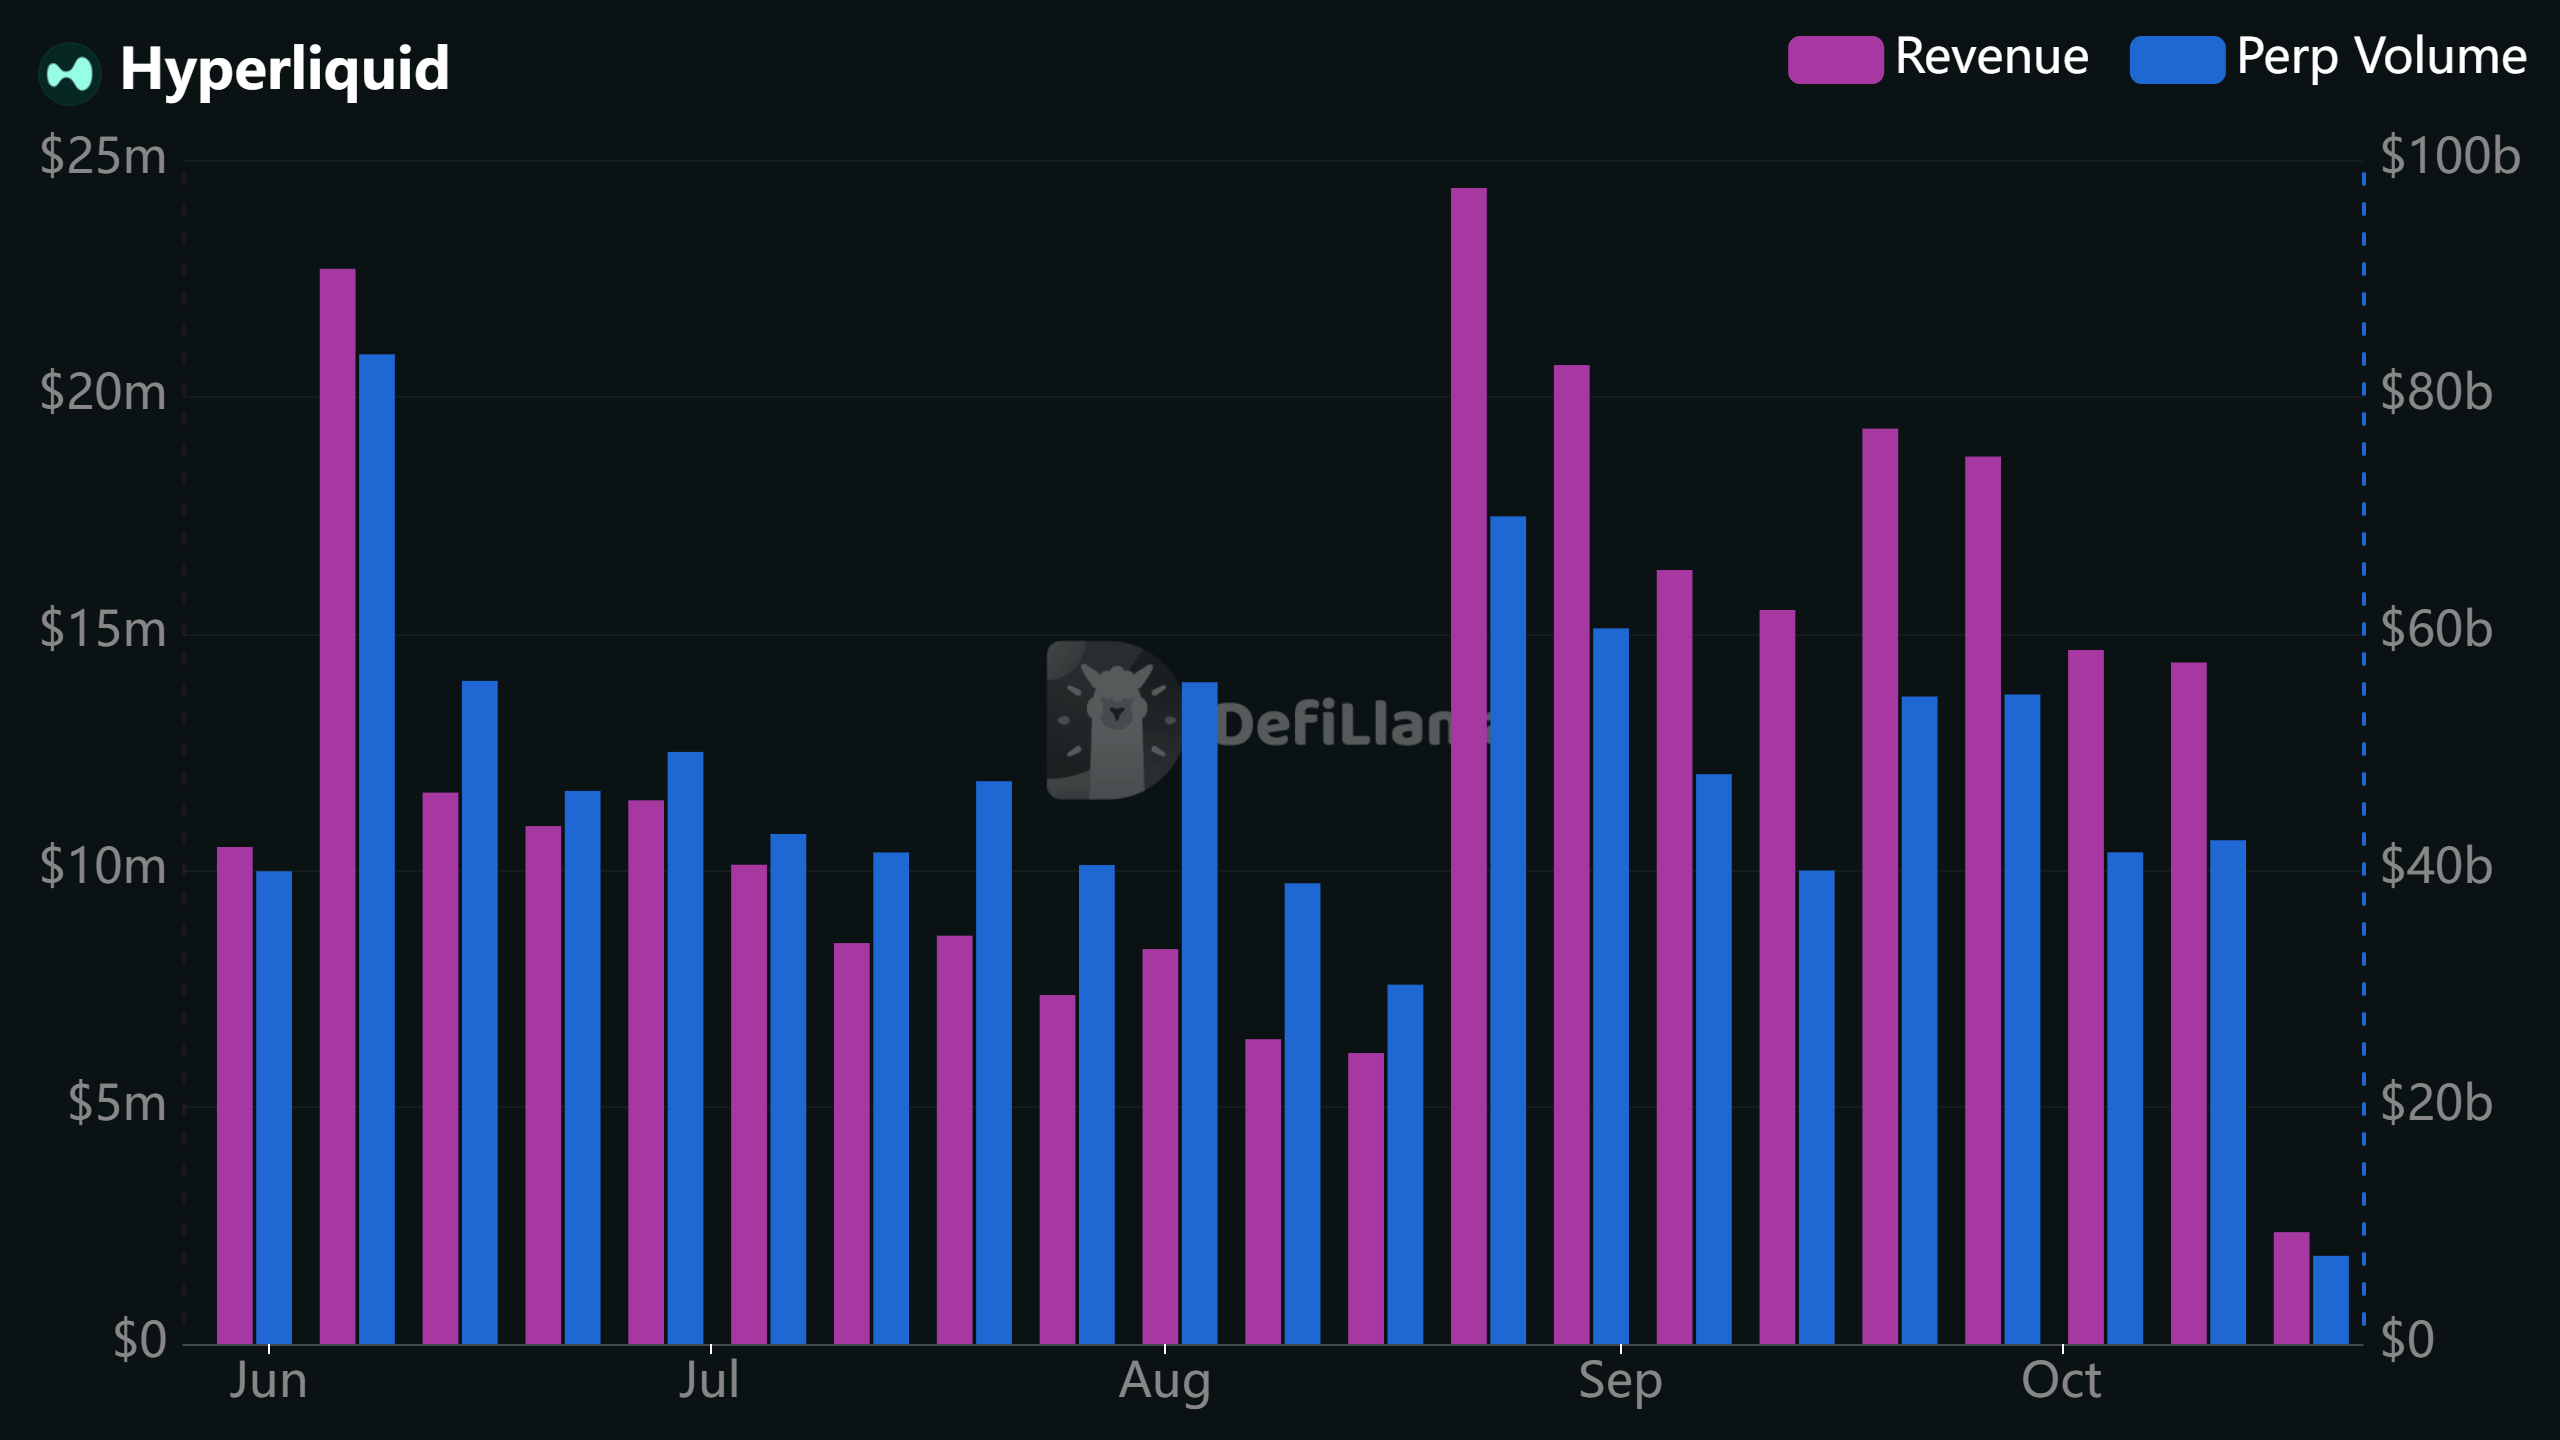Click the Jun x-axis label
Viewport: 2560px width, 1440px height.
pyautogui.click(x=268, y=1382)
